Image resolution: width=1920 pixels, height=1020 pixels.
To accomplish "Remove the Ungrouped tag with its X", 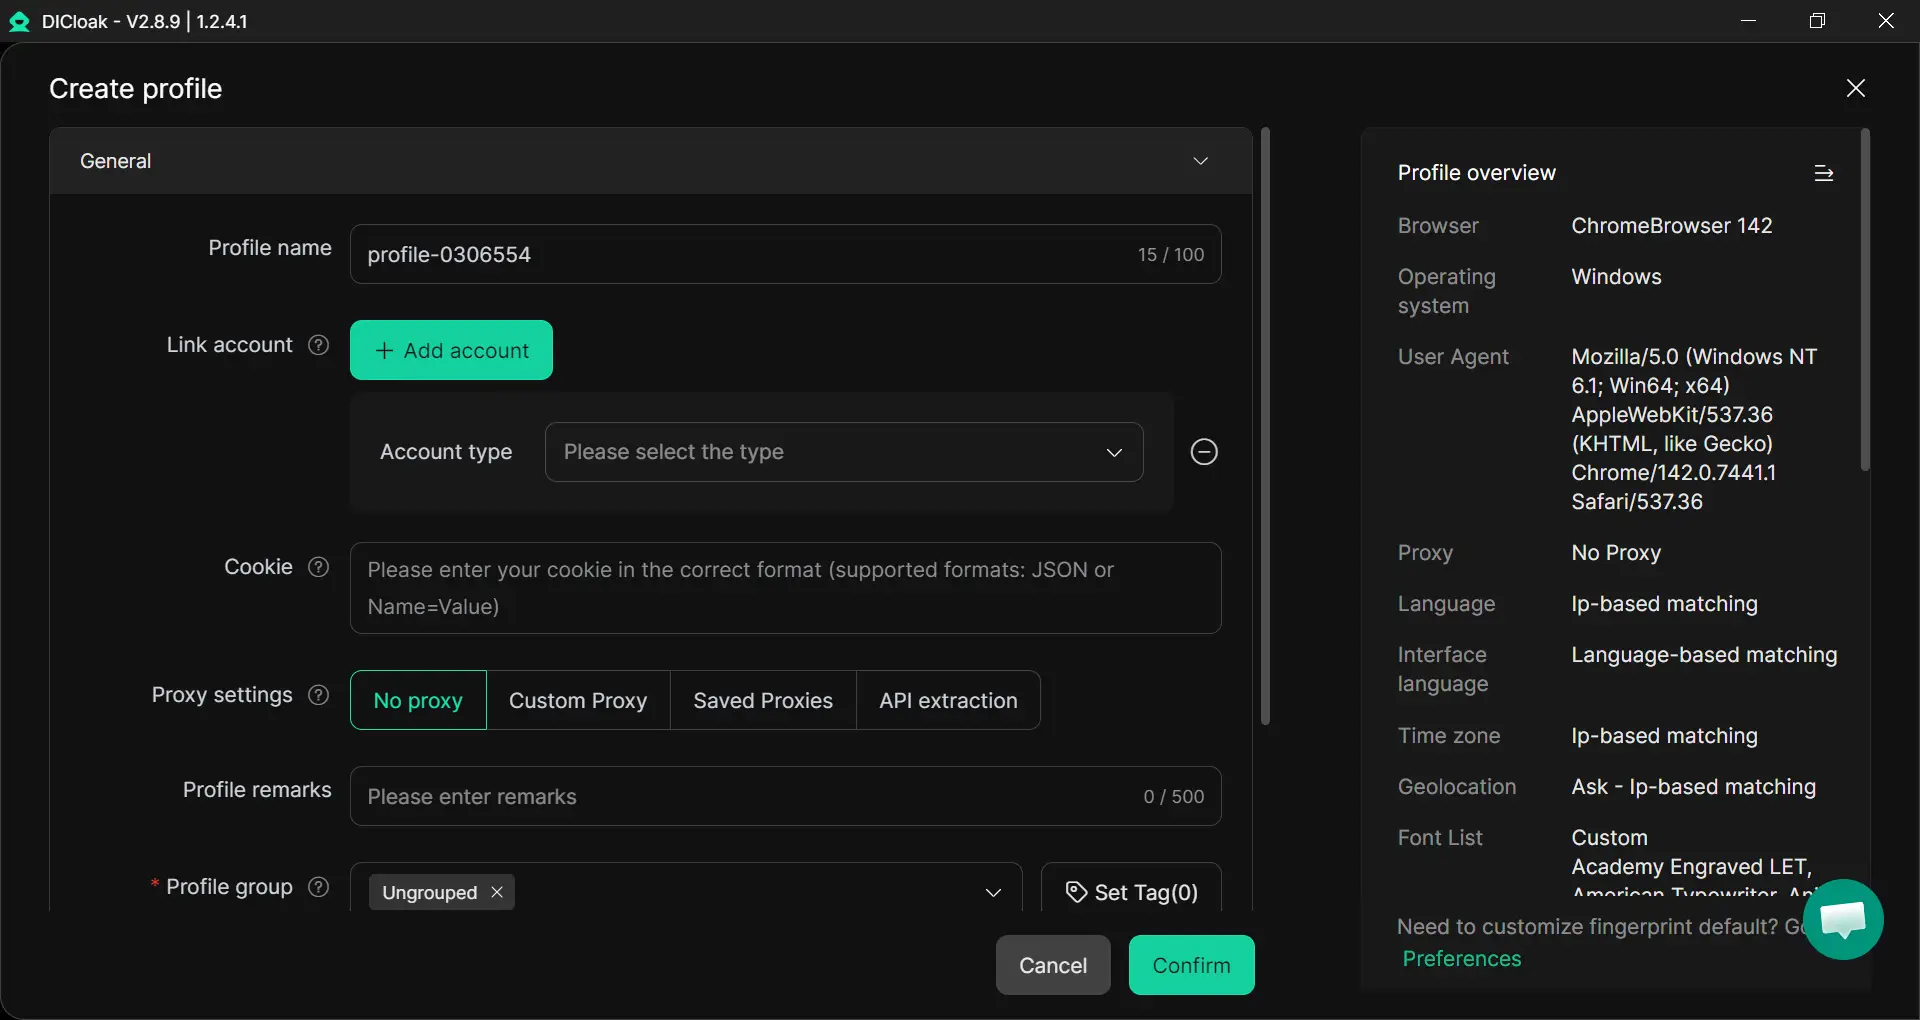I will tap(497, 892).
